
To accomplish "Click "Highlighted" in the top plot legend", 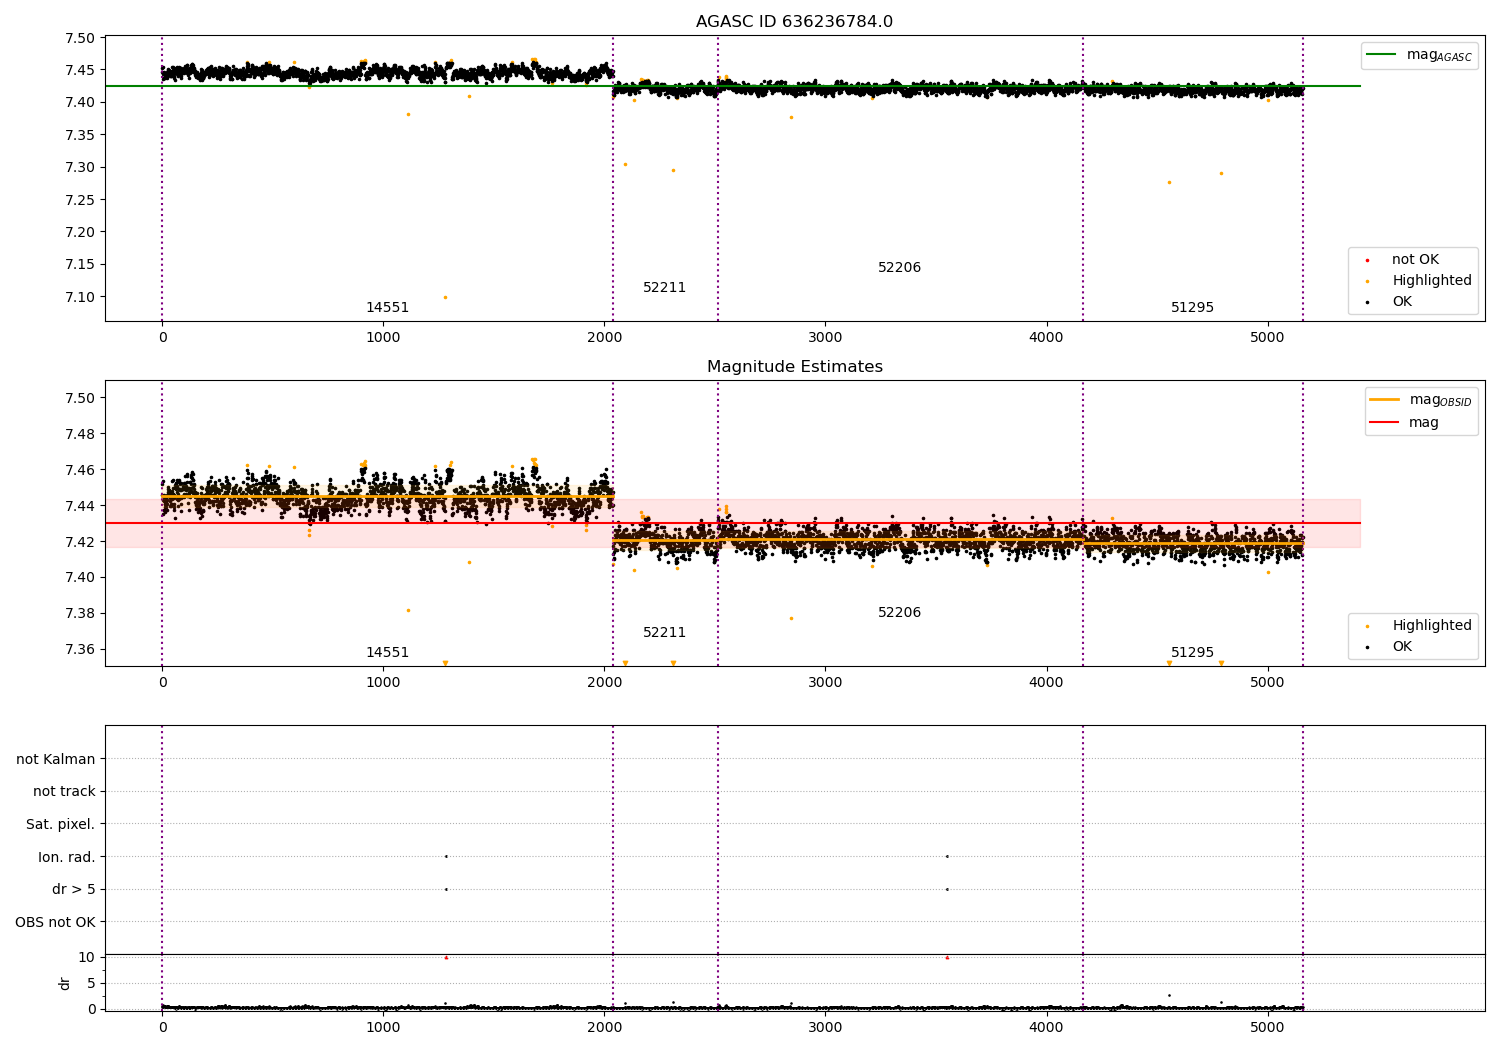I will coord(1431,280).
